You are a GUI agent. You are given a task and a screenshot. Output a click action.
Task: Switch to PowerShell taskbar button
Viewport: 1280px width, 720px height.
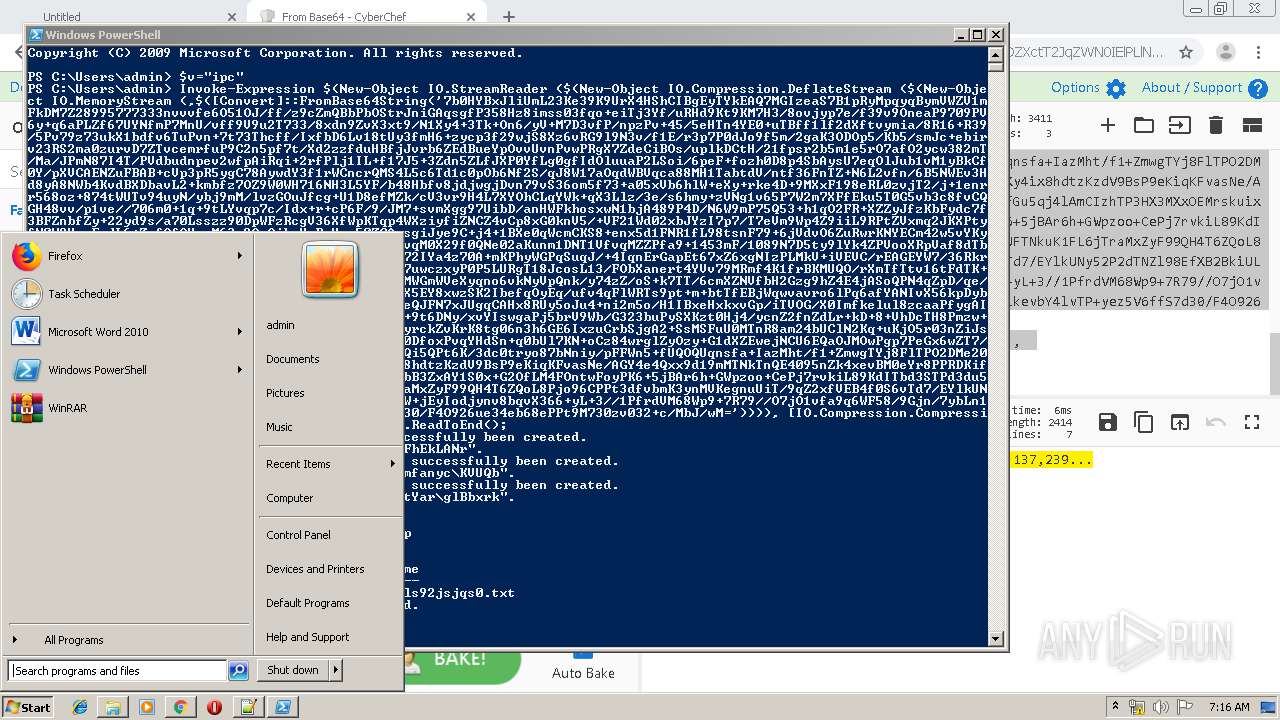point(283,707)
